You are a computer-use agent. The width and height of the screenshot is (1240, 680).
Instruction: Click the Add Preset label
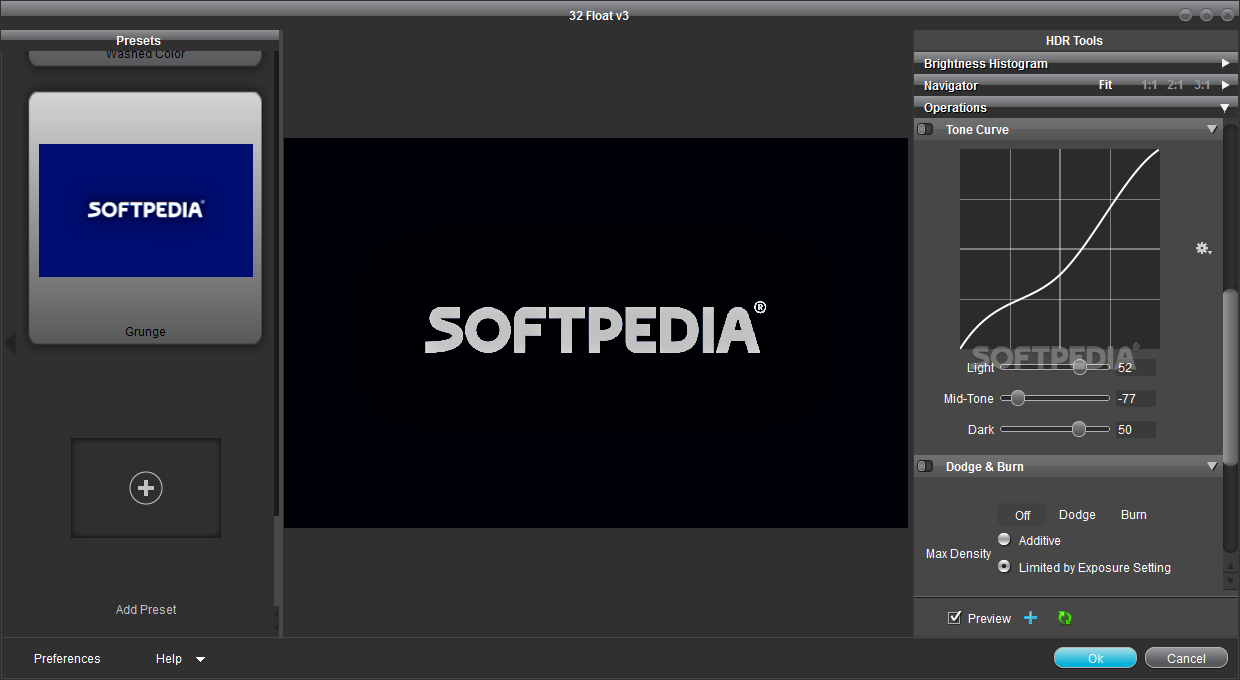pyautogui.click(x=146, y=609)
